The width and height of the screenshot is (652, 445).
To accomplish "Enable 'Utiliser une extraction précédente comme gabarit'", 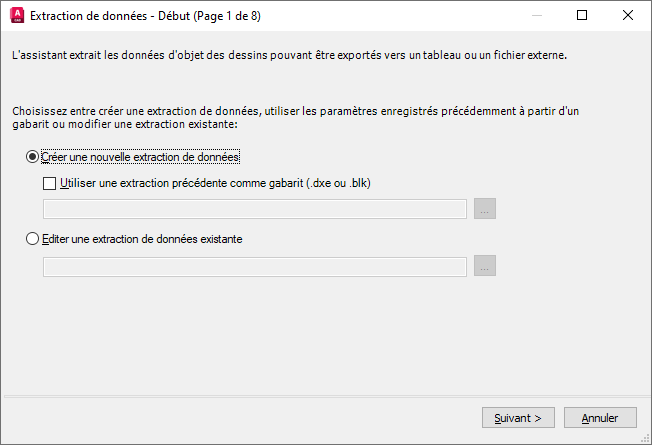I will coord(50,183).
